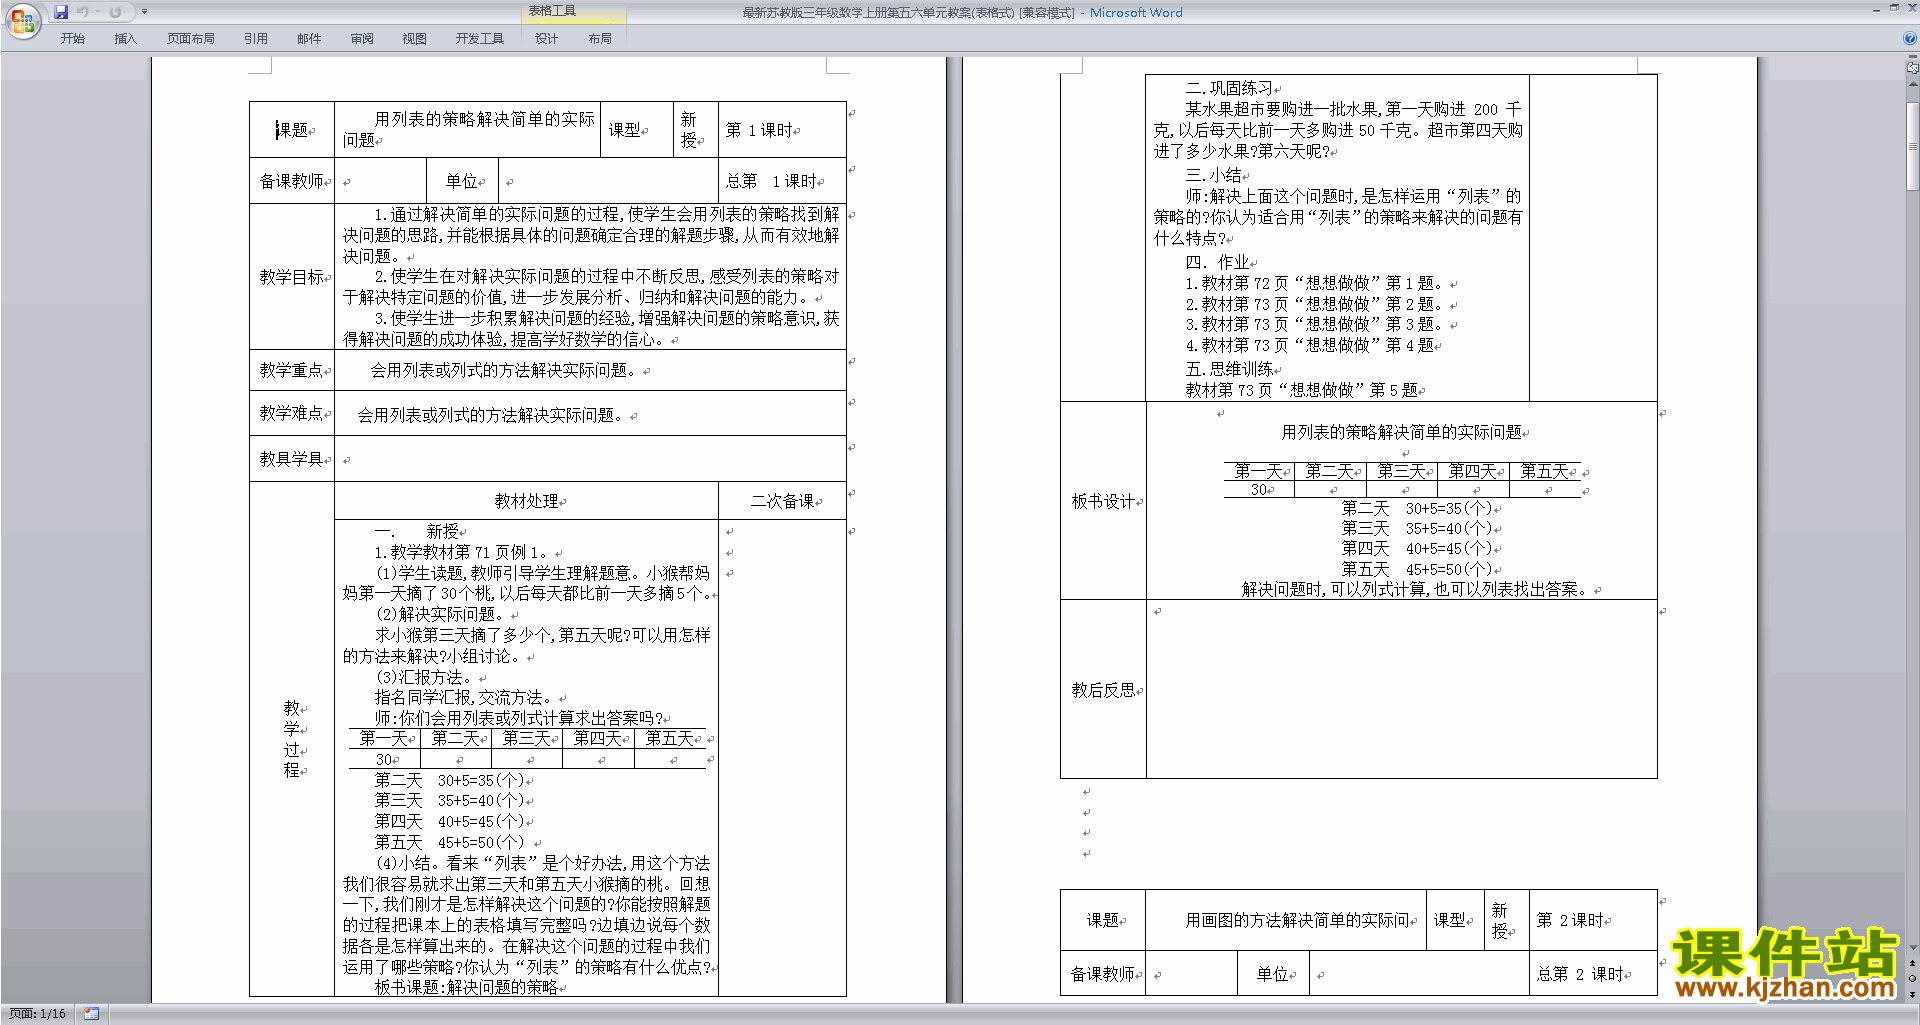The image size is (1920, 1025).
Task: Click the macro recording icon in status bar
Action: [x=91, y=1014]
